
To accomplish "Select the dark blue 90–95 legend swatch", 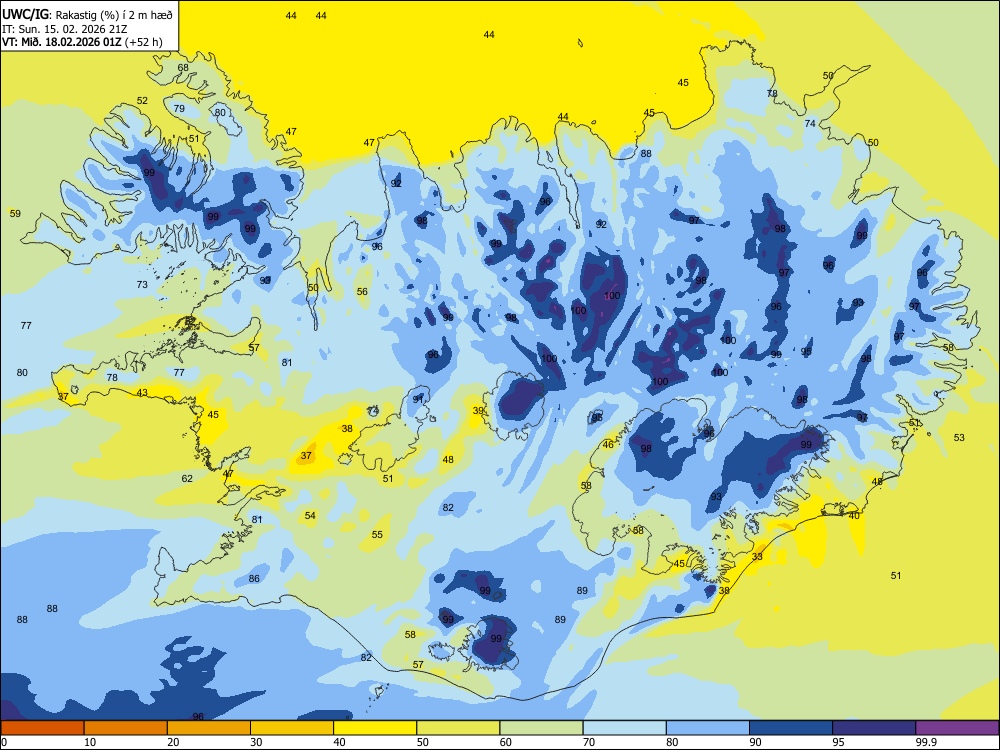I will (x=791, y=728).
